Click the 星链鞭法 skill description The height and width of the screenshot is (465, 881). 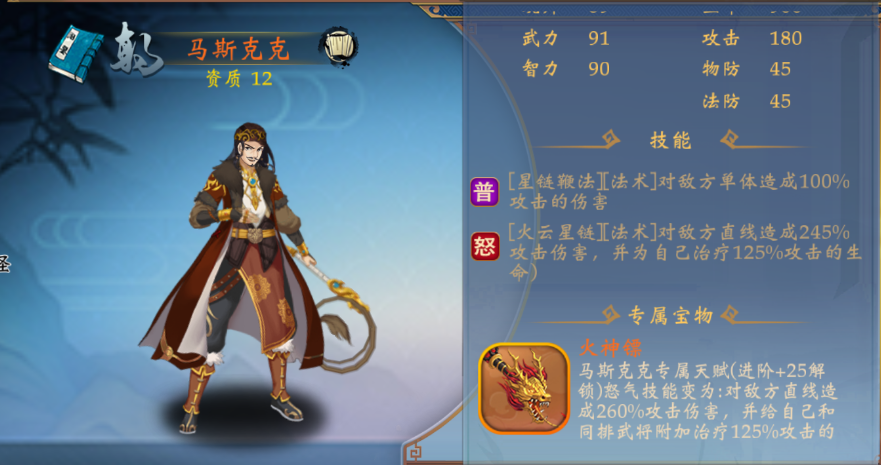[x=679, y=192]
